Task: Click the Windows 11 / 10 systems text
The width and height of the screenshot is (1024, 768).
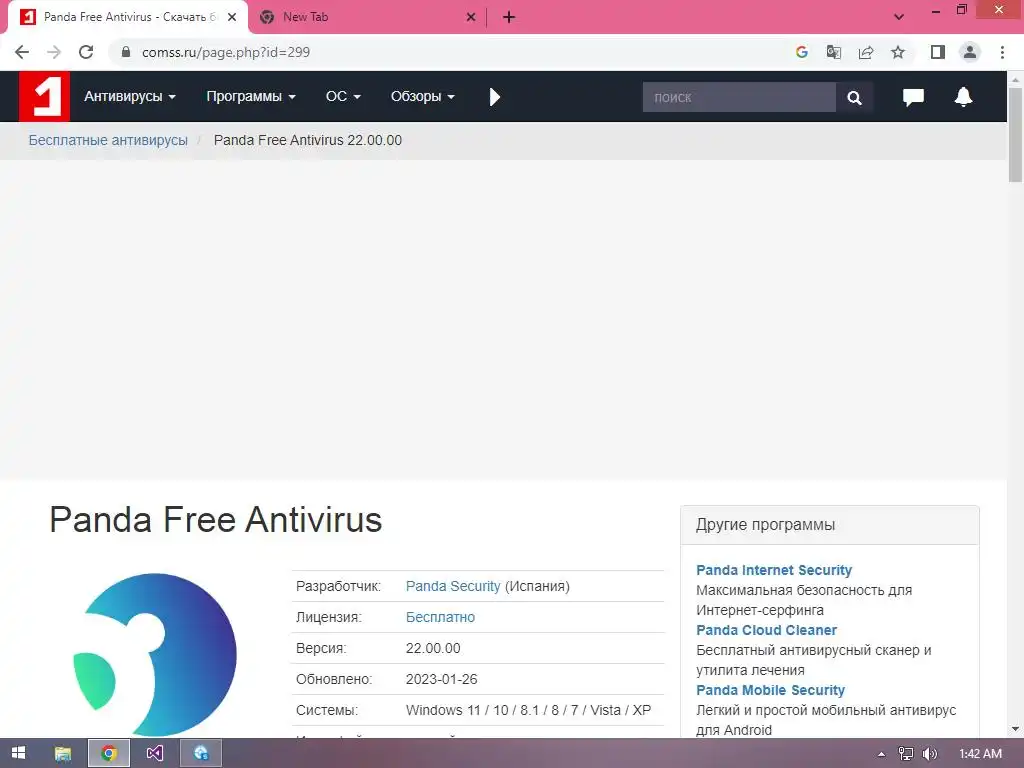Action: pyautogui.click(x=528, y=710)
